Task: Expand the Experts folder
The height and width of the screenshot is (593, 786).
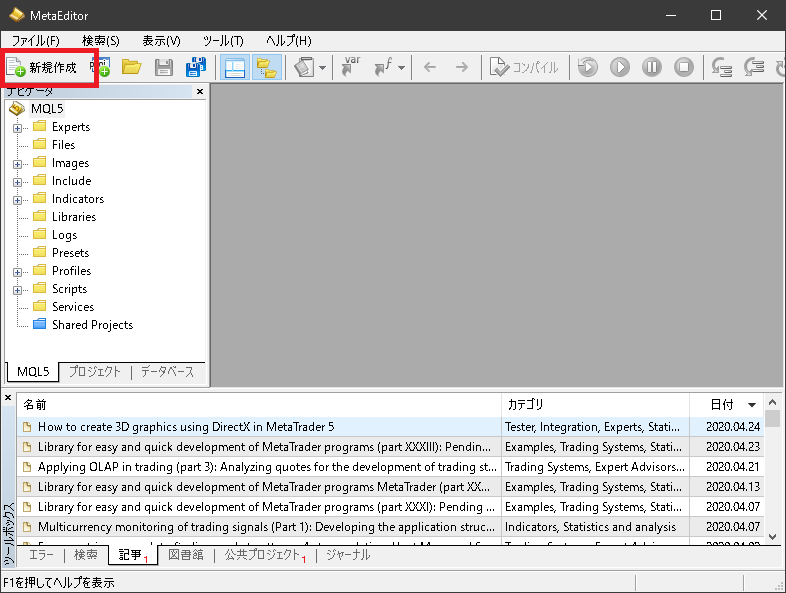Action: pos(18,128)
